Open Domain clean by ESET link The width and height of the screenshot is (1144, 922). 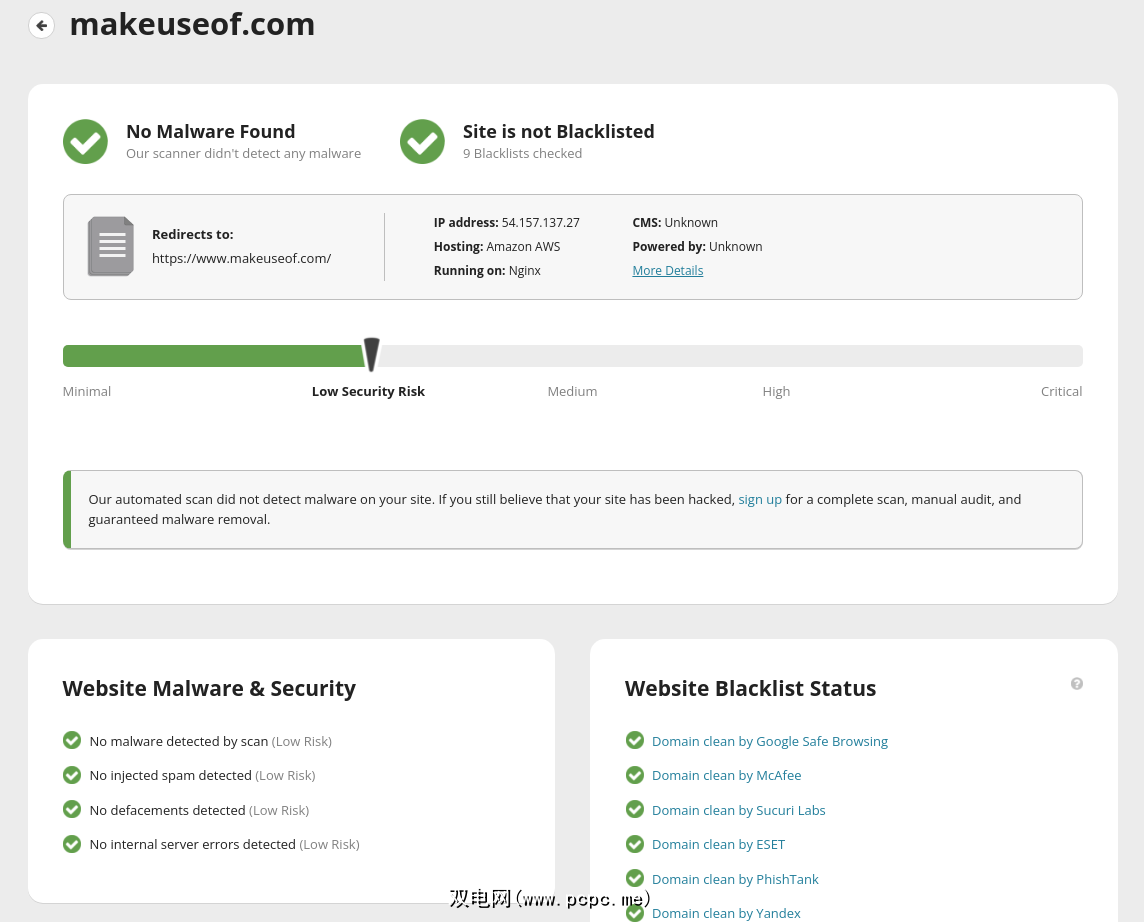[718, 844]
